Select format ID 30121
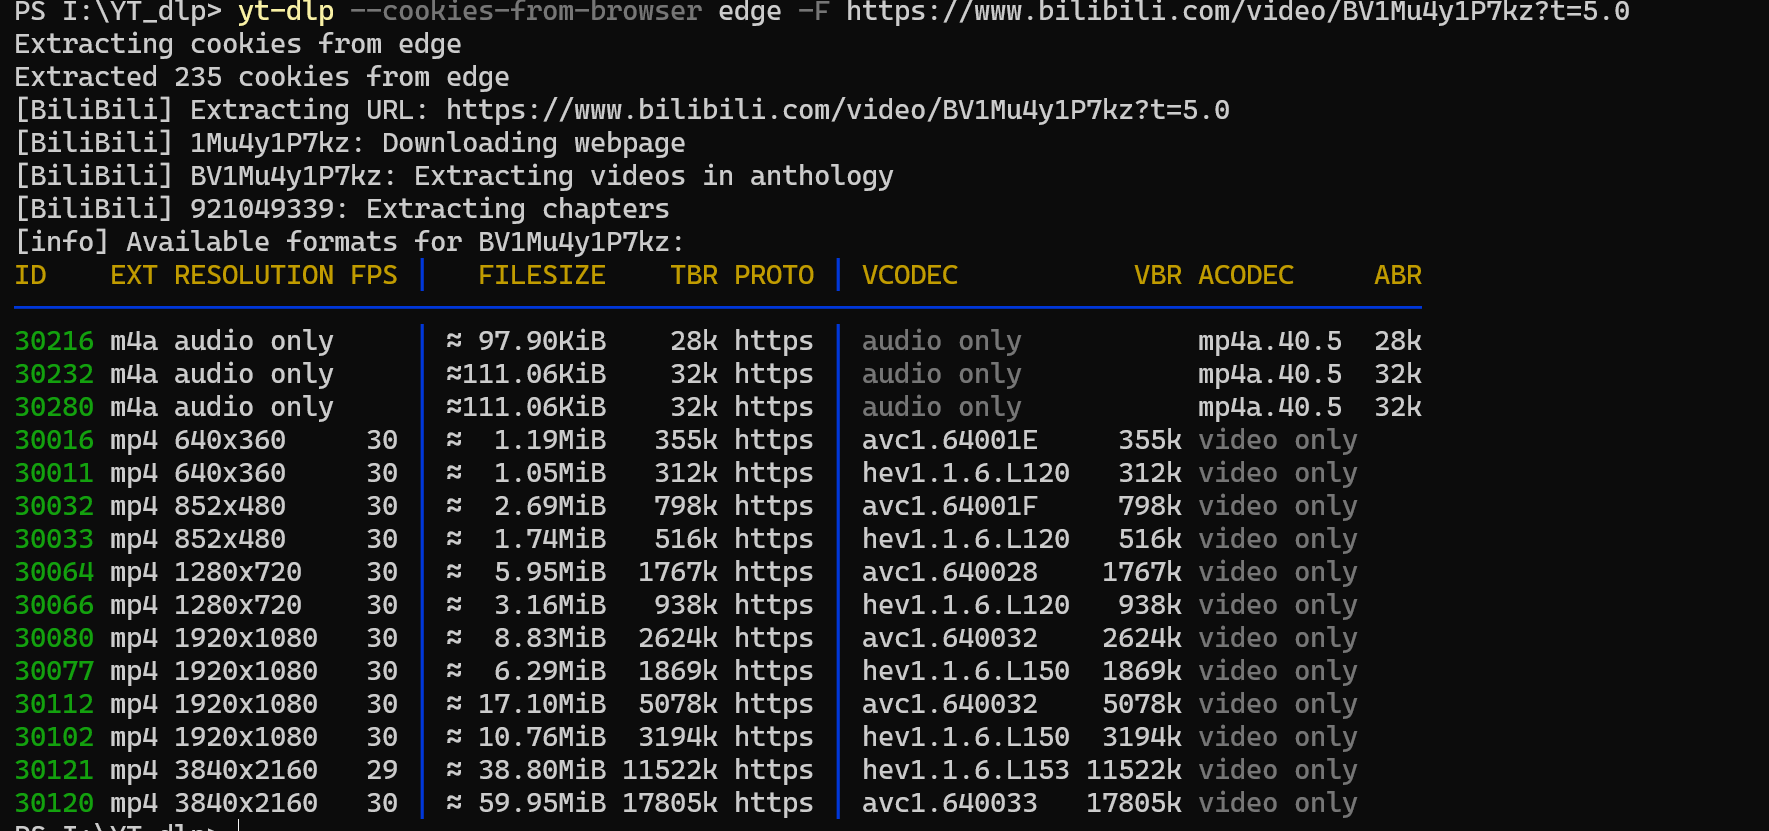This screenshot has width=1769, height=831. tap(54, 770)
